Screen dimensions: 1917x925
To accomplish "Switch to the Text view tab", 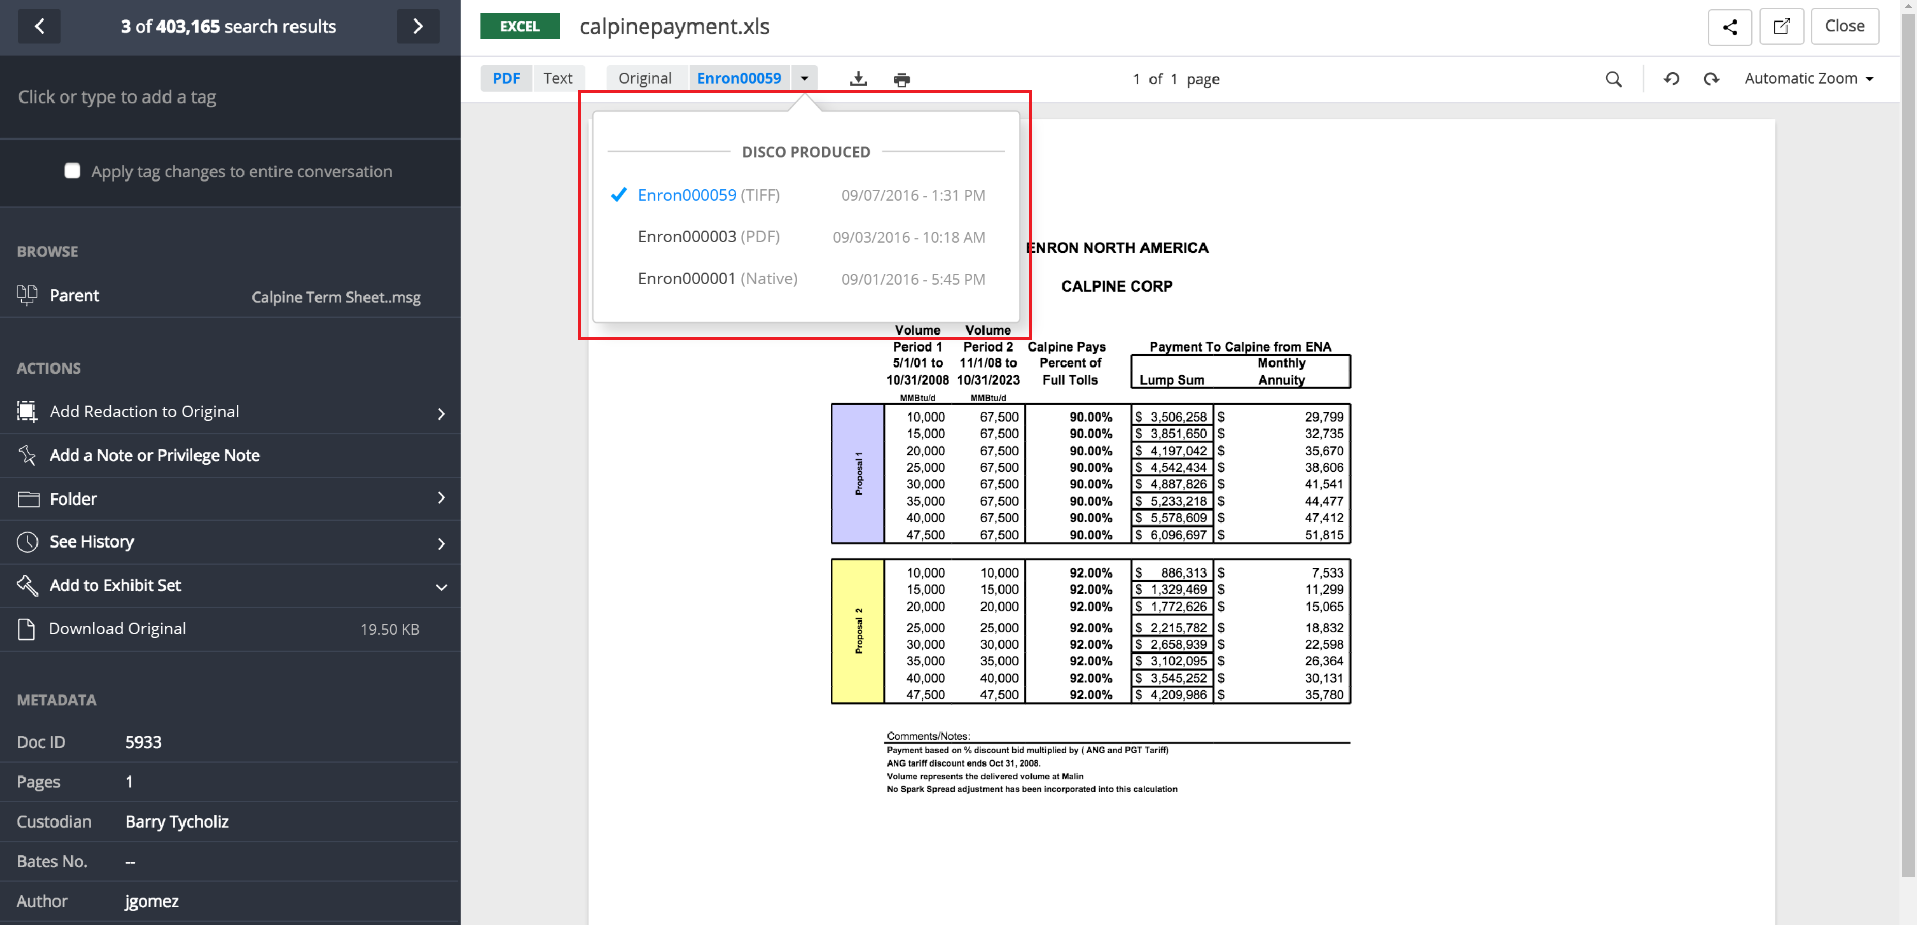I will click(x=558, y=78).
